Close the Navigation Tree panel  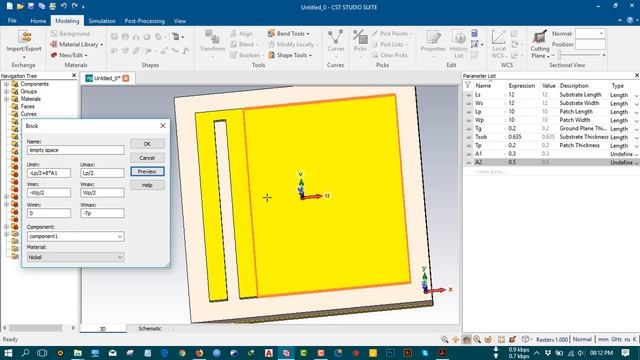[74, 76]
